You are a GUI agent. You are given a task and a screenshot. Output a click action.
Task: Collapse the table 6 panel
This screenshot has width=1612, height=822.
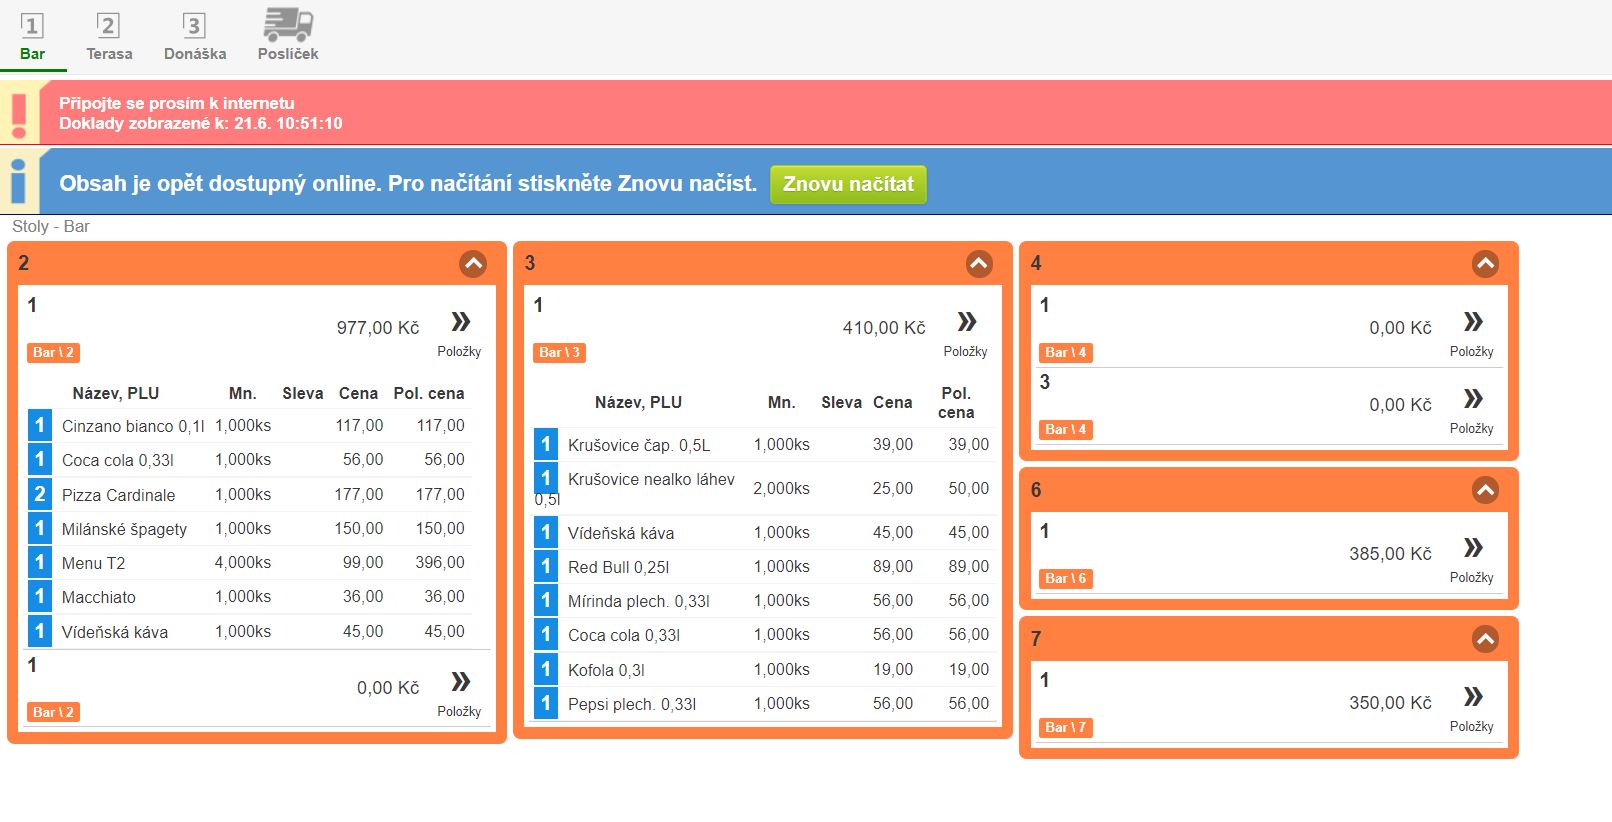1485,490
